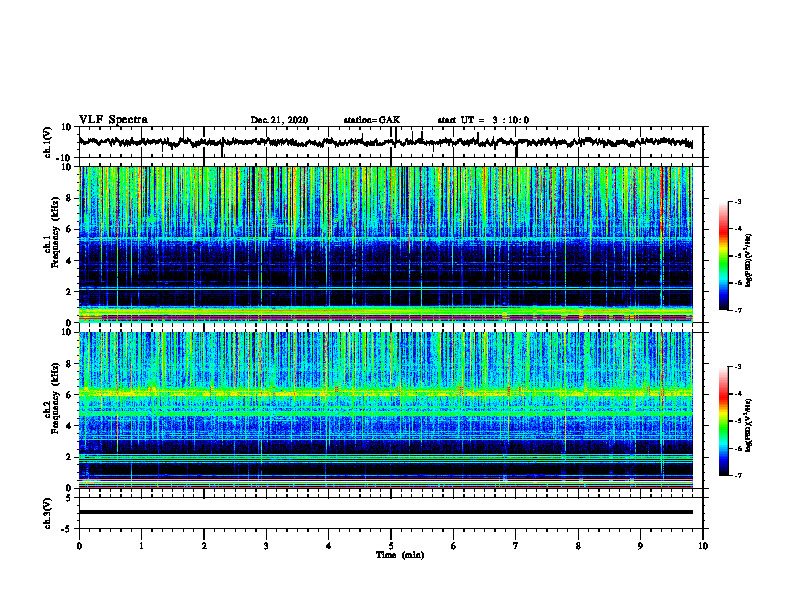Click the ch.1 voltage waveform trace
792x612 pixels.
[385, 142]
